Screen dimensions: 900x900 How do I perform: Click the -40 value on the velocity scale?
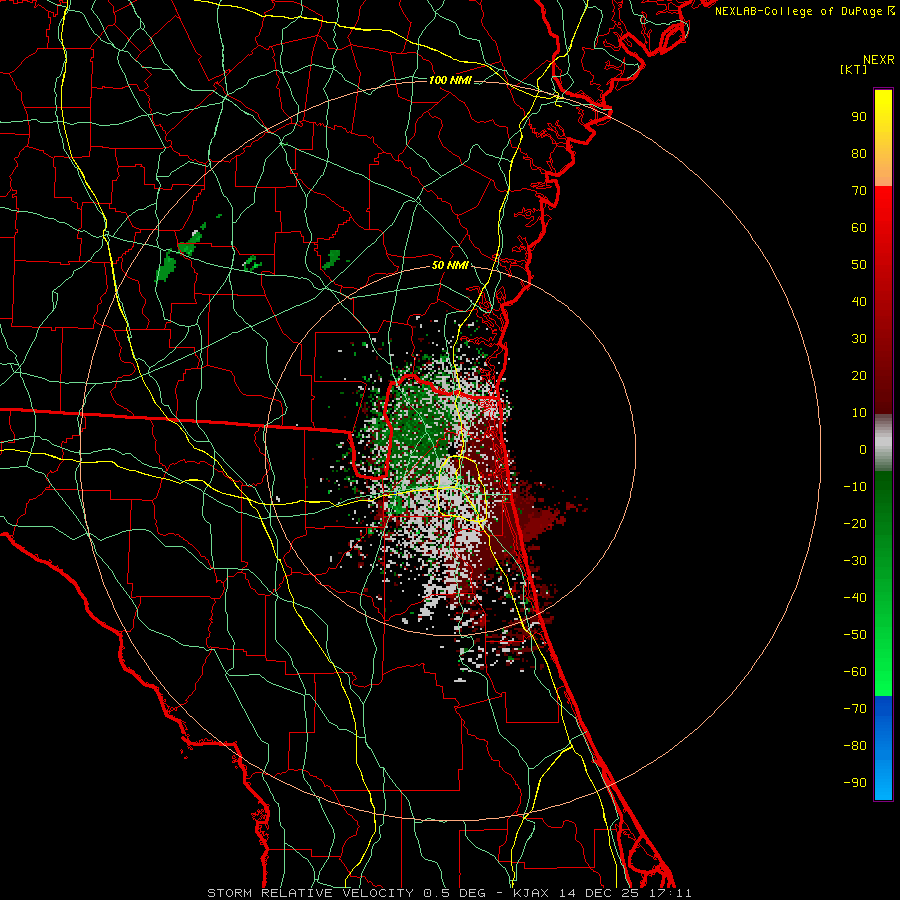tap(855, 598)
